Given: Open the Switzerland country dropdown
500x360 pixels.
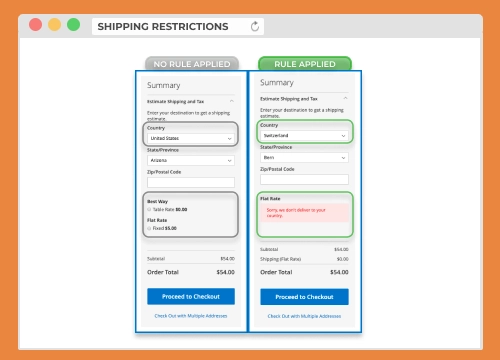Looking at the screenshot, I should pyautogui.click(x=304, y=136).
